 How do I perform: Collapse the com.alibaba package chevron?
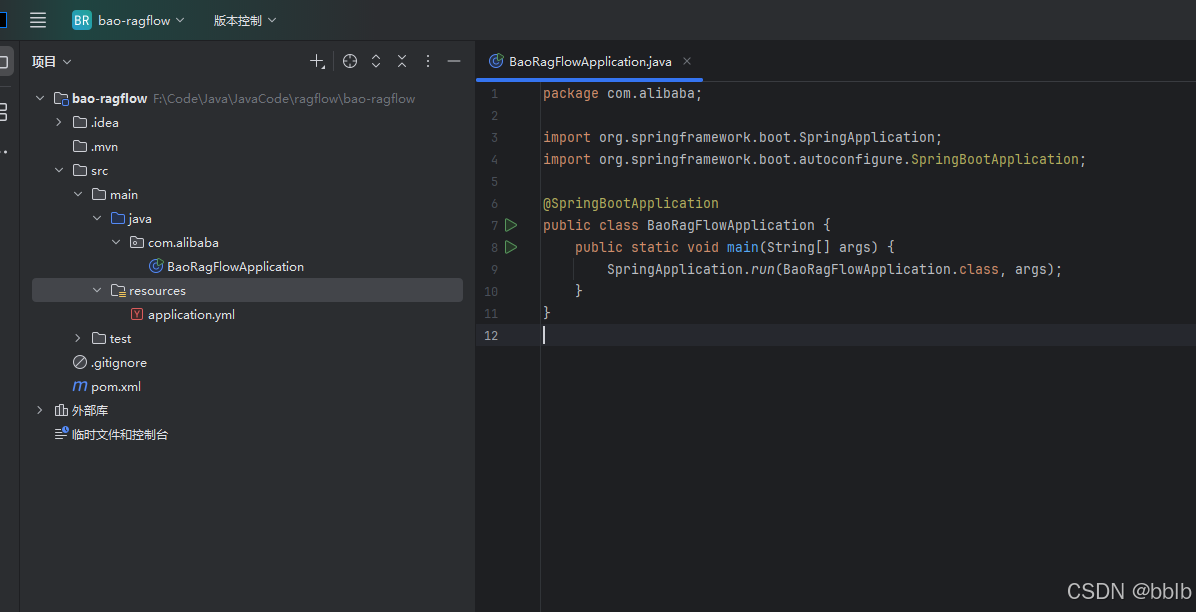pos(116,243)
